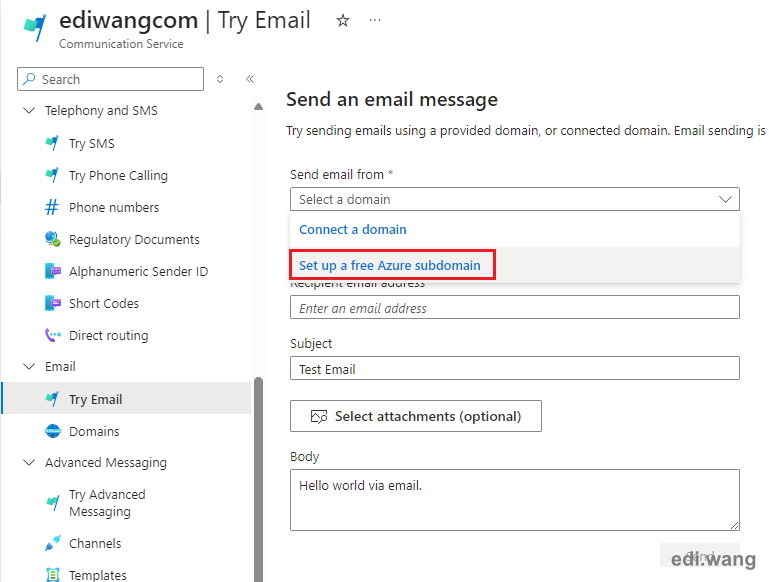
Task: Click the Body textarea resize handle
Action: (734, 525)
